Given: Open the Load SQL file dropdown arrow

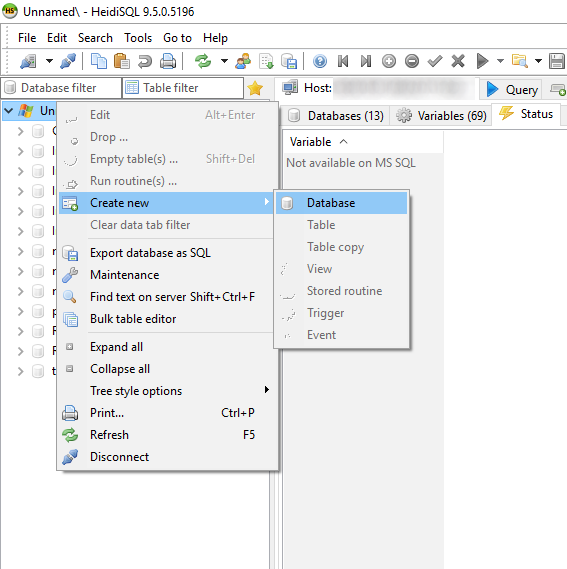Looking at the screenshot, I should (538, 61).
